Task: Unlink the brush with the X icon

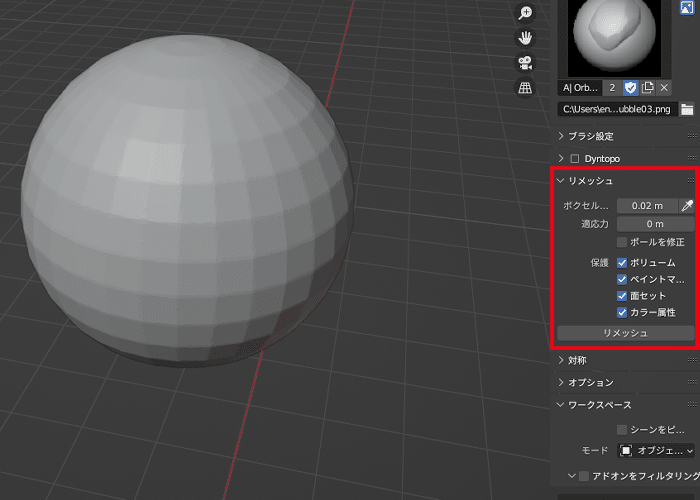Action: click(x=664, y=88)
